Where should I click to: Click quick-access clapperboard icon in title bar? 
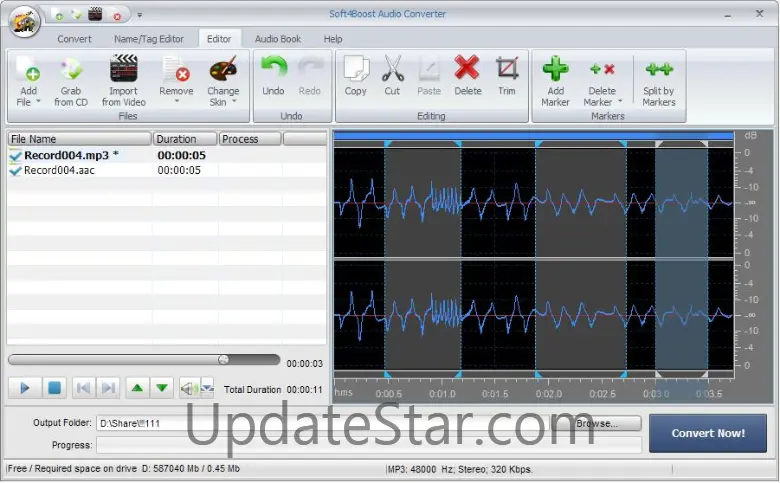tap(95, 14)
